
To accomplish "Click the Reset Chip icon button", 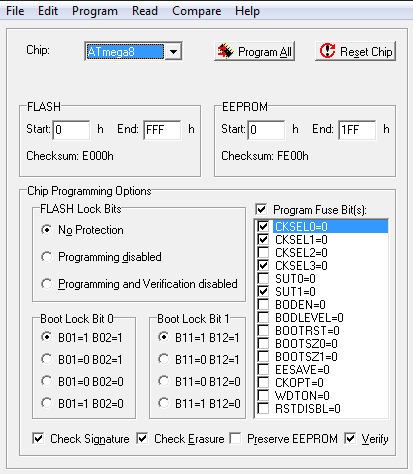I will pyautogui.click(x=355, y=51).
